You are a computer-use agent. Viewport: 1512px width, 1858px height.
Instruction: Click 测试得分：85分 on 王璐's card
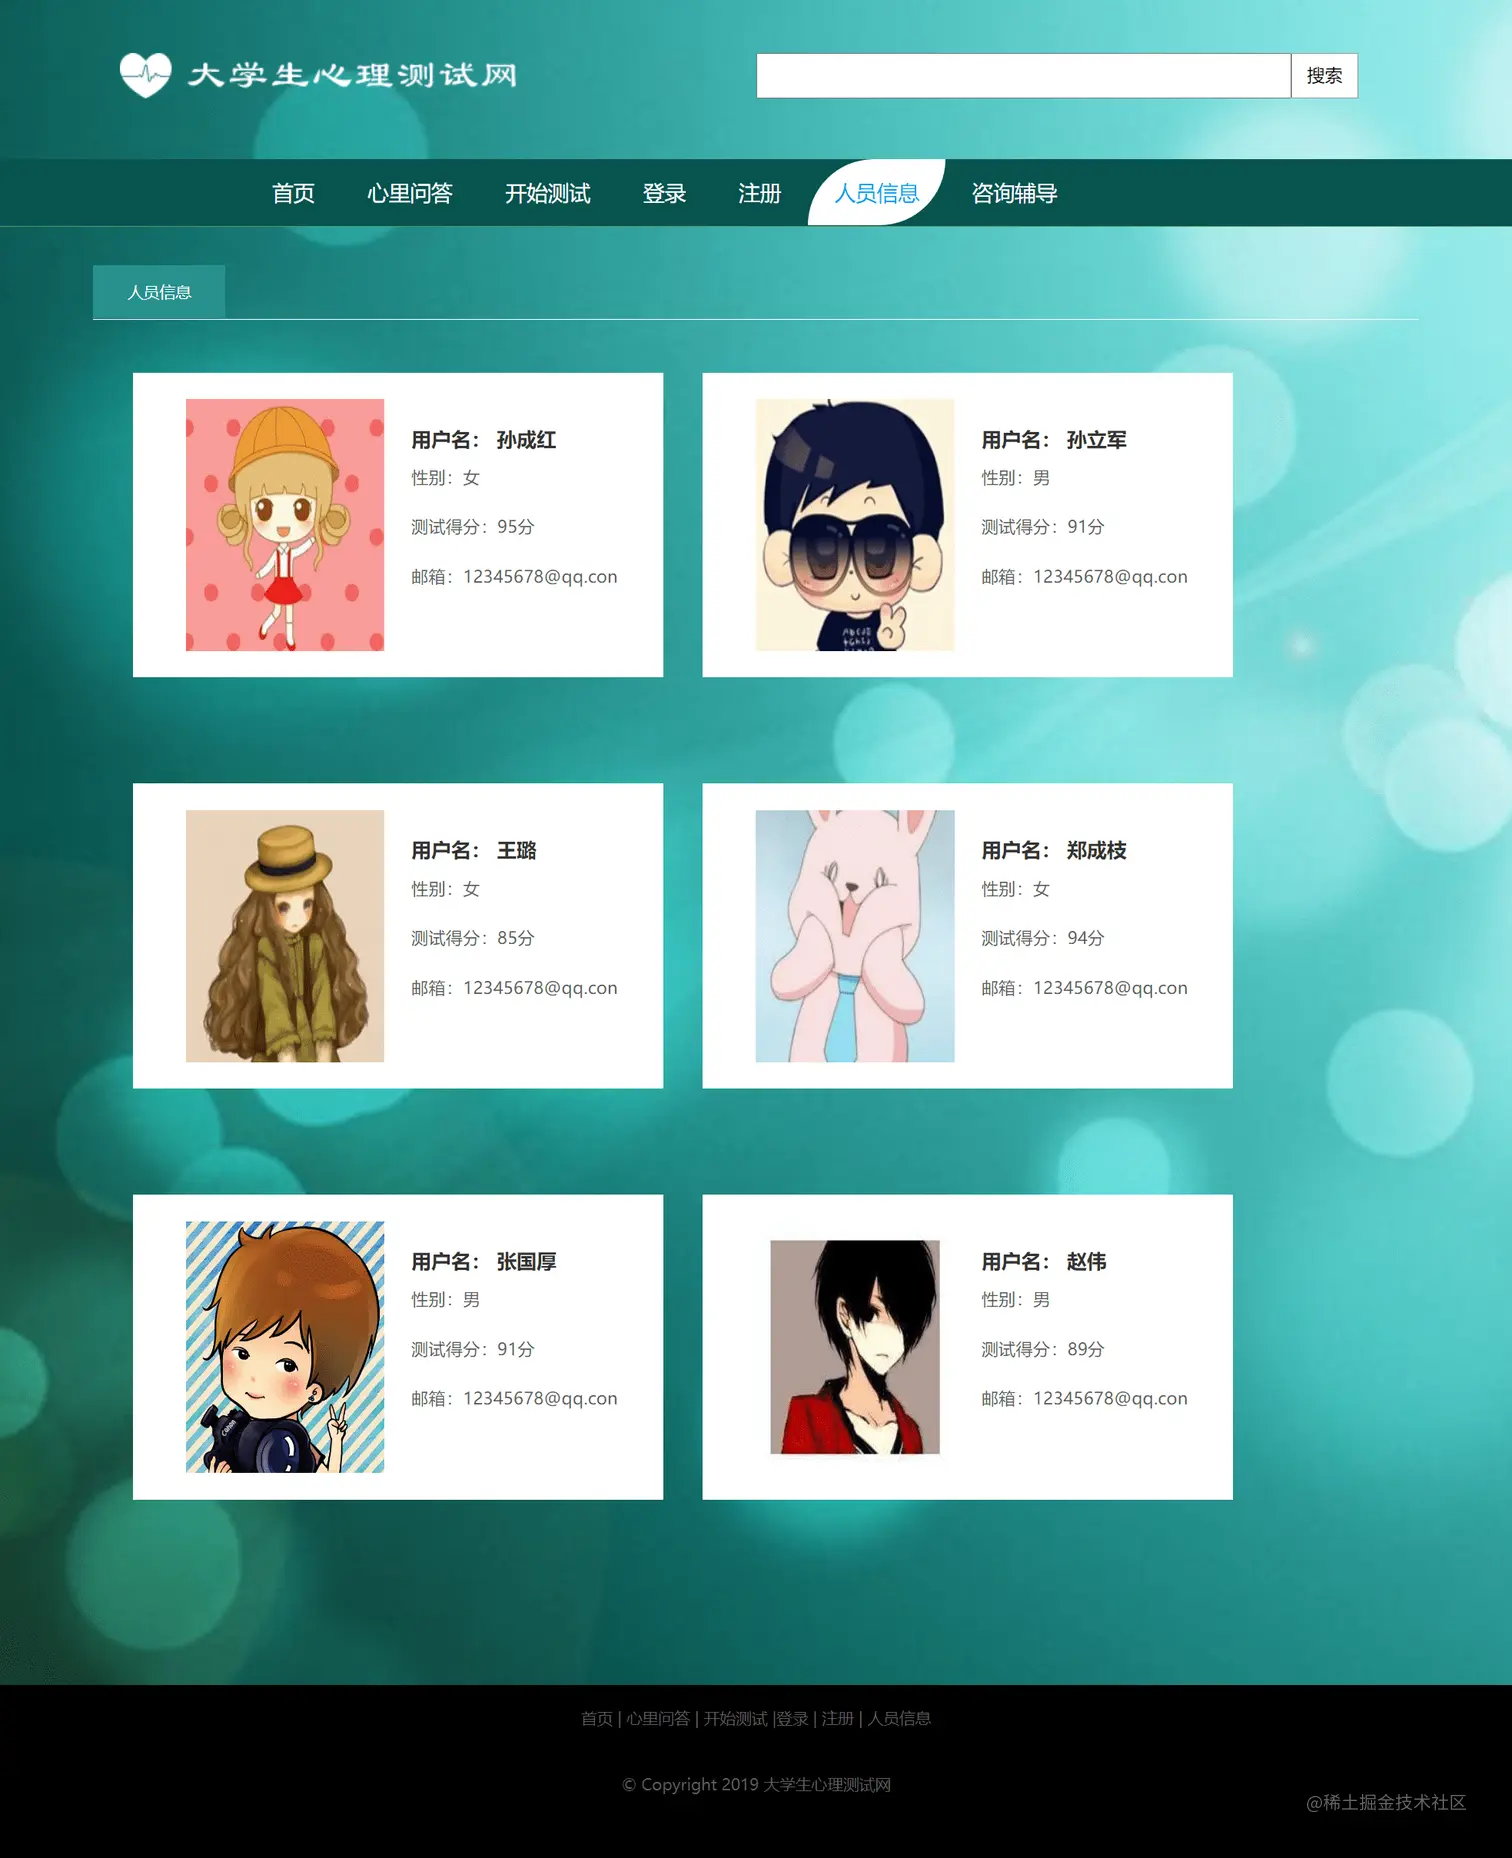pos(473,938)
